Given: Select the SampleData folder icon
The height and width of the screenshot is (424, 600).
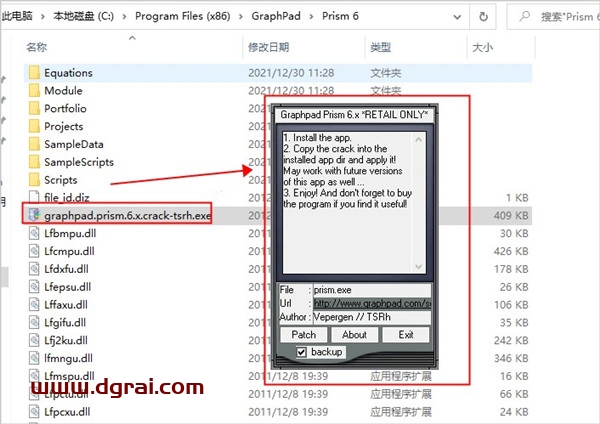Looking at the screenshot, I should click(x=33, y=144).
